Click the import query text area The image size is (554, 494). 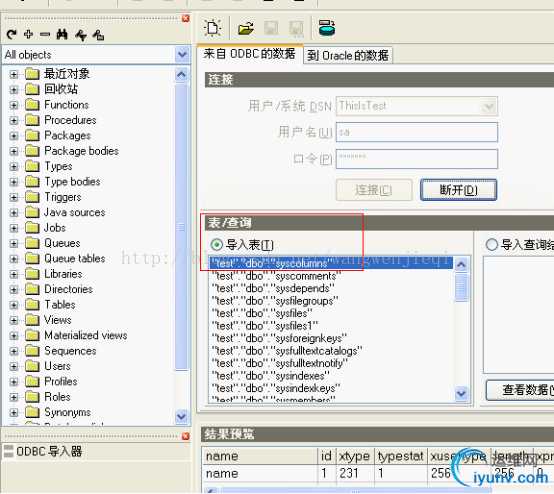[x=519, y=314]
